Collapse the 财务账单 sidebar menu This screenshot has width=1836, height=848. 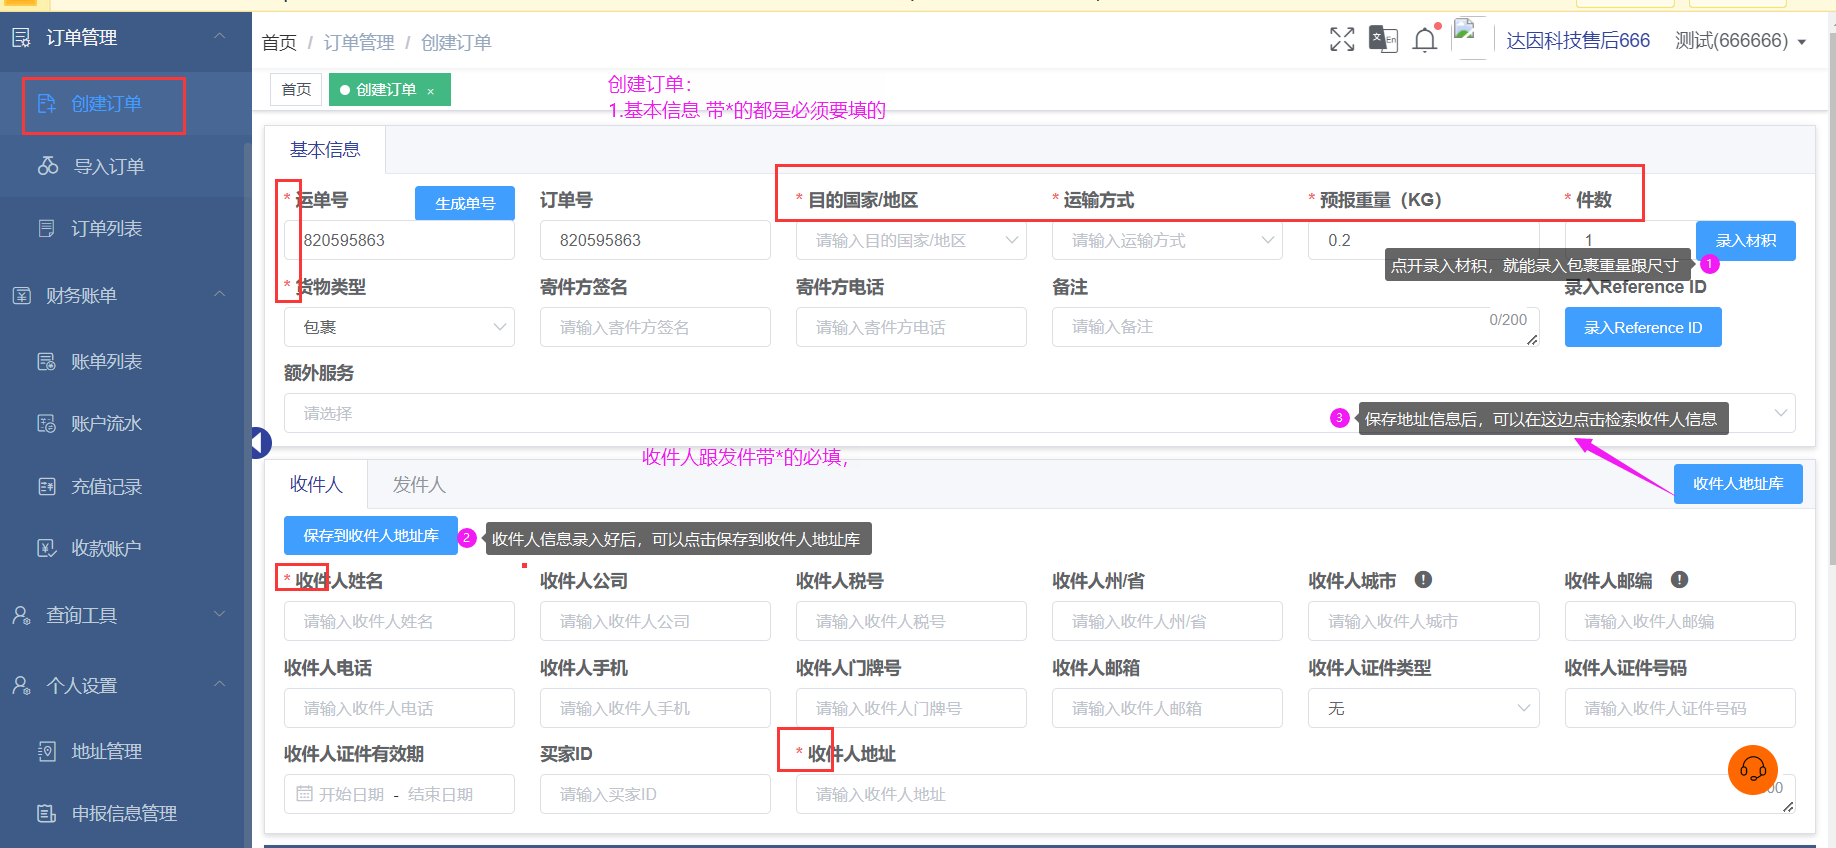[219, 295]
